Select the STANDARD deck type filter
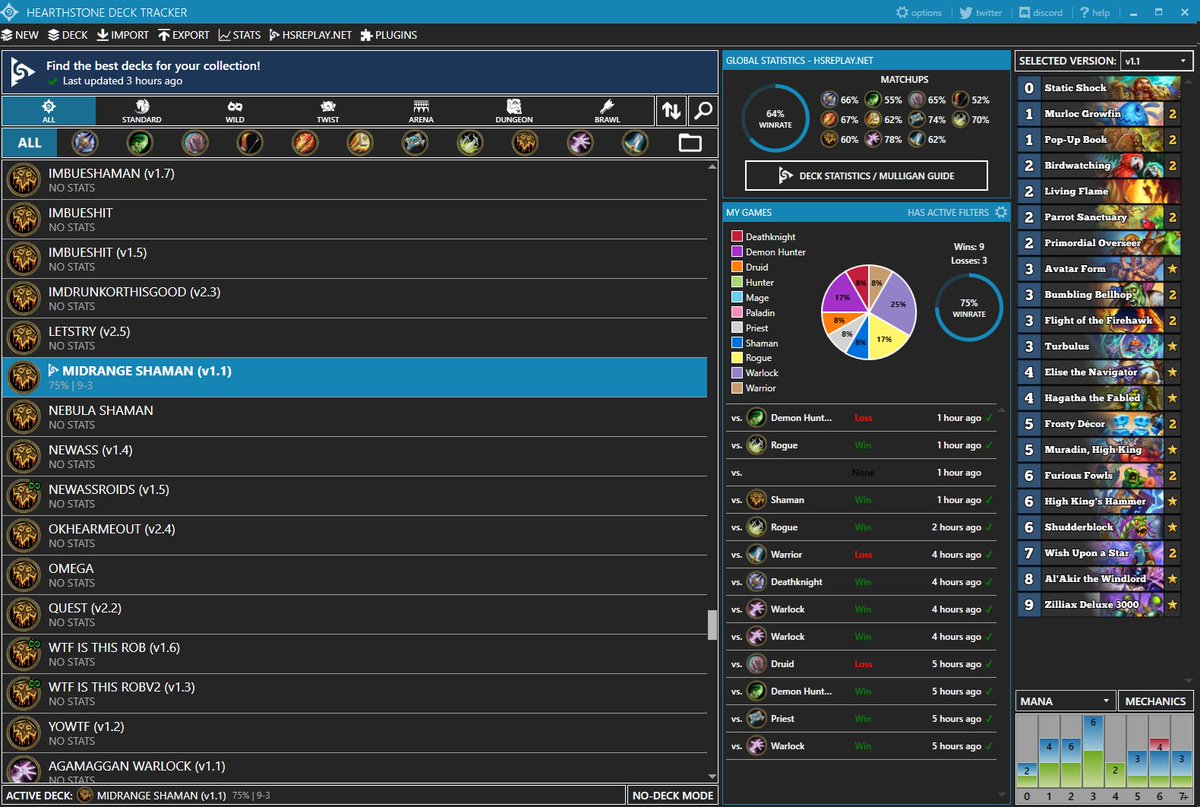 (142, 111)
